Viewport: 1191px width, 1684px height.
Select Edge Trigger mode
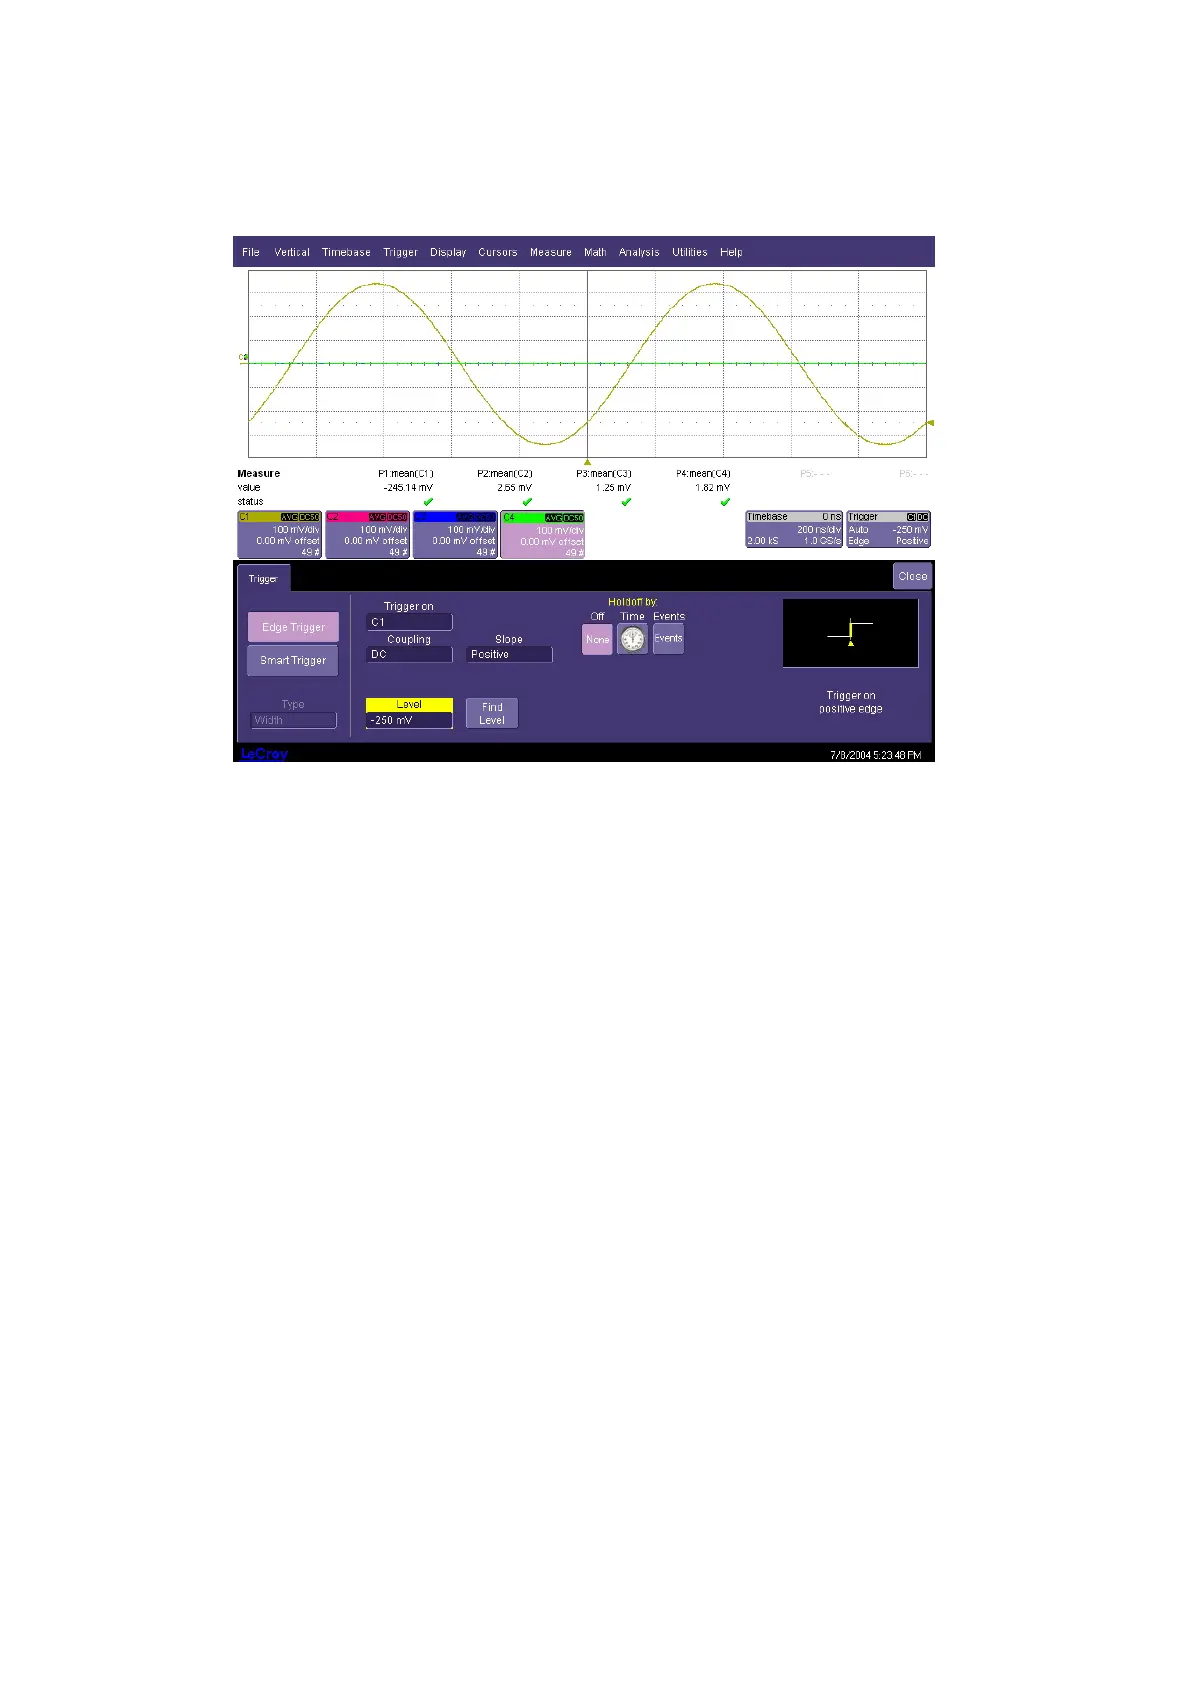[x=293, y=627]
